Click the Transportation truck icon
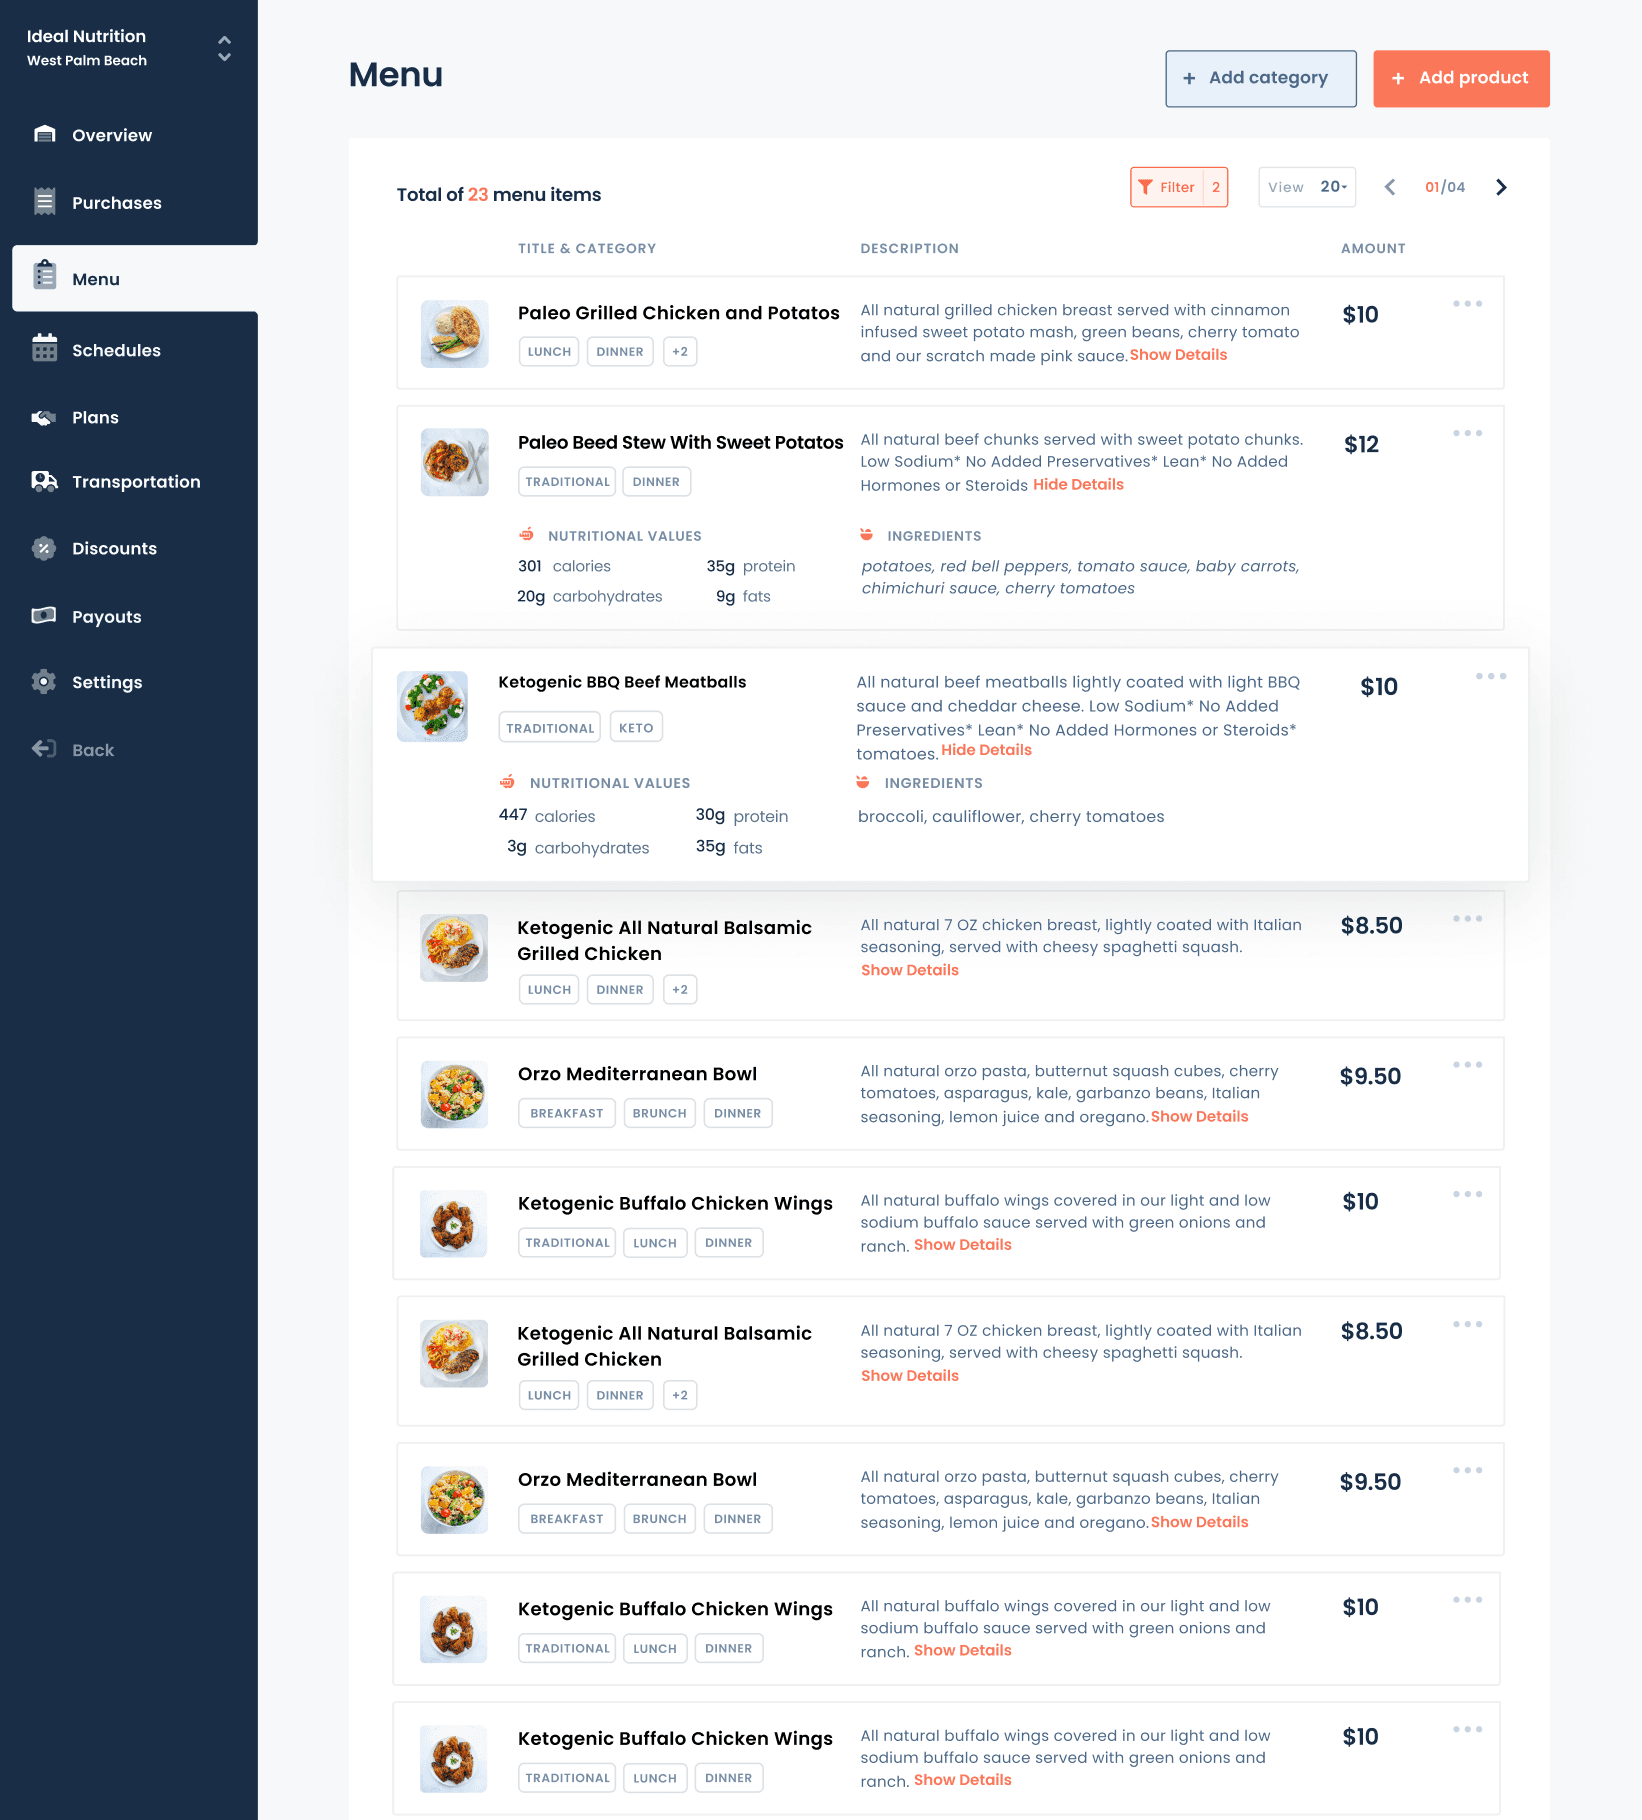1642x1820 pixels. click(x=44, y=482)
